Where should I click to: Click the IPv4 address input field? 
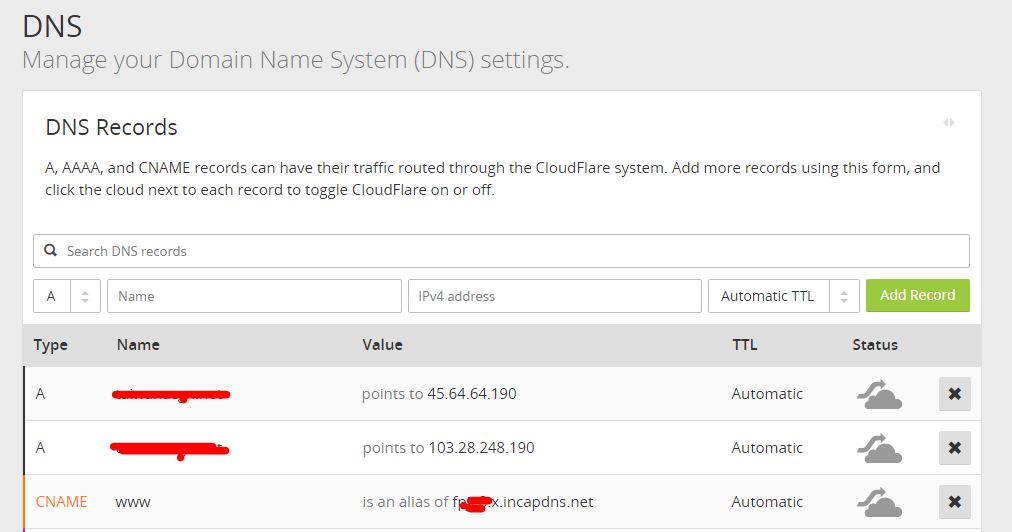click(554, 296)
